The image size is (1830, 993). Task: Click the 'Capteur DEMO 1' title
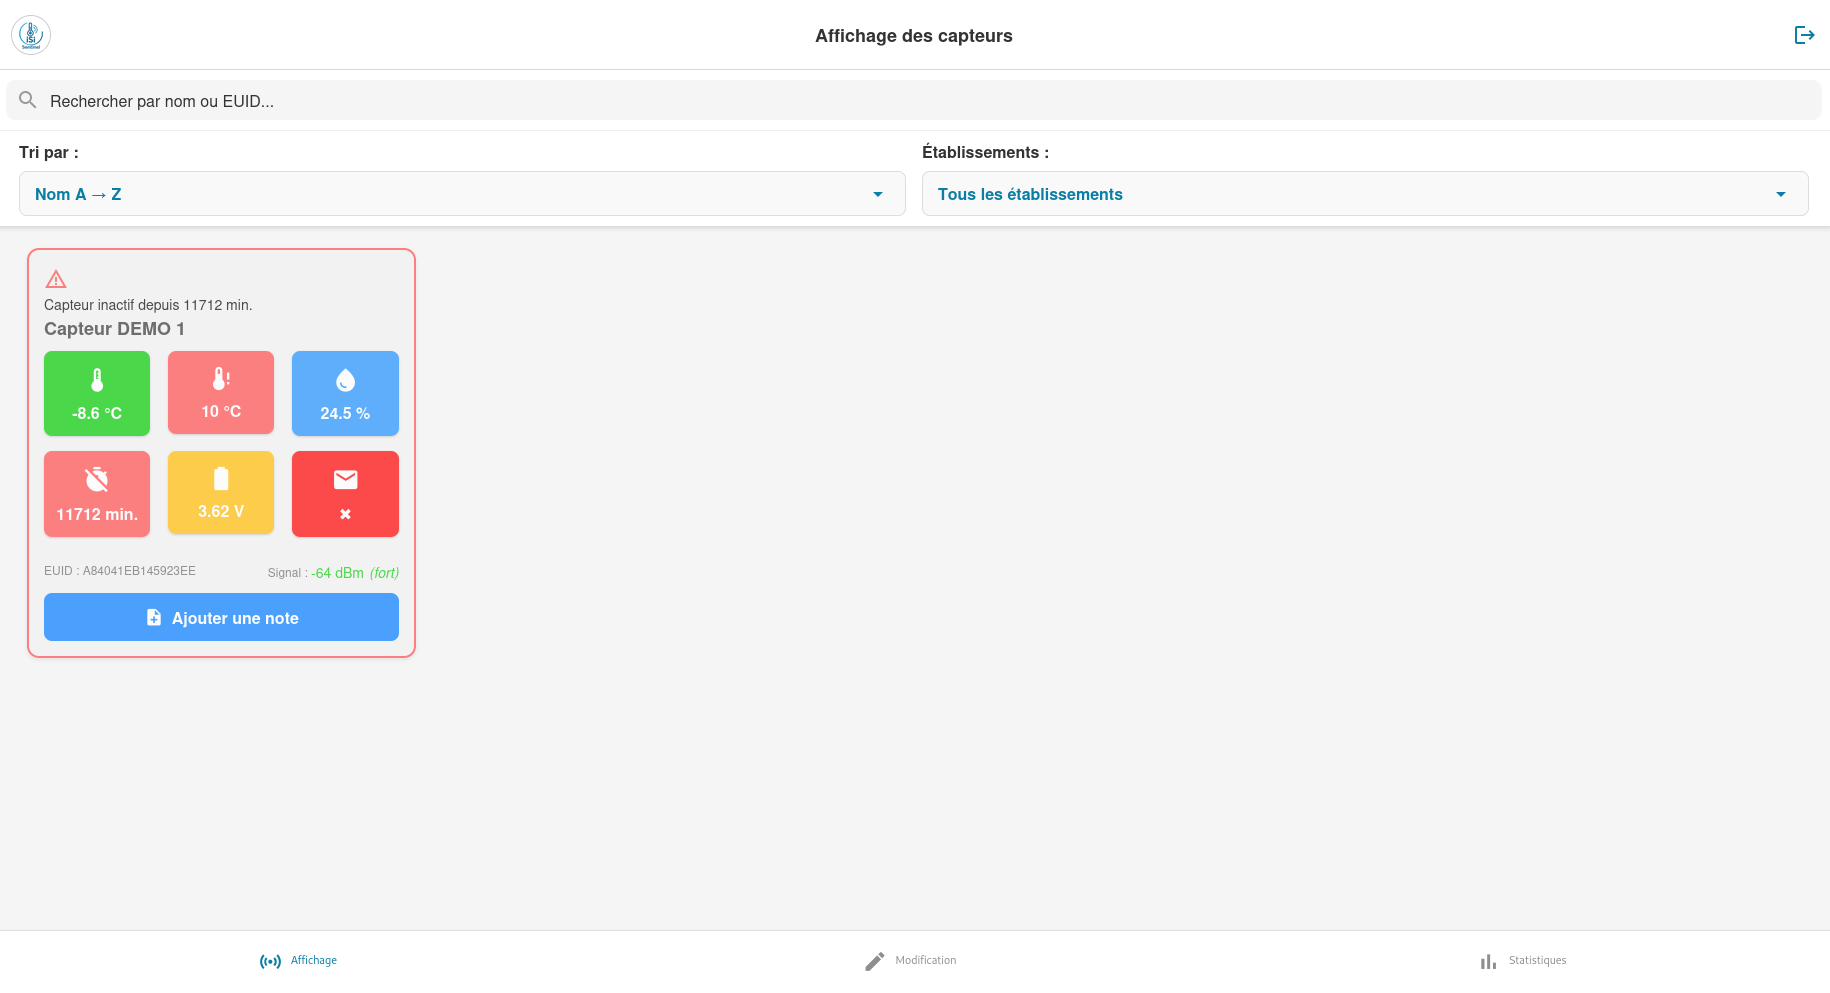pos(114,329)
